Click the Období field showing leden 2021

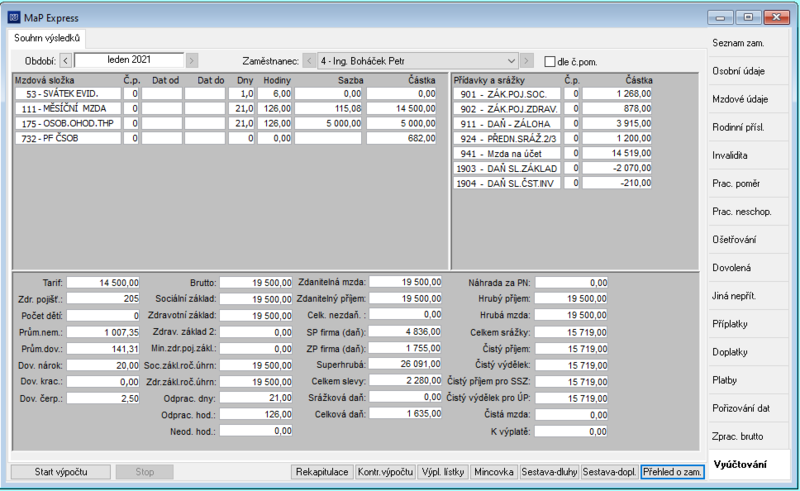pyautogui.click(x=129, y=60)
